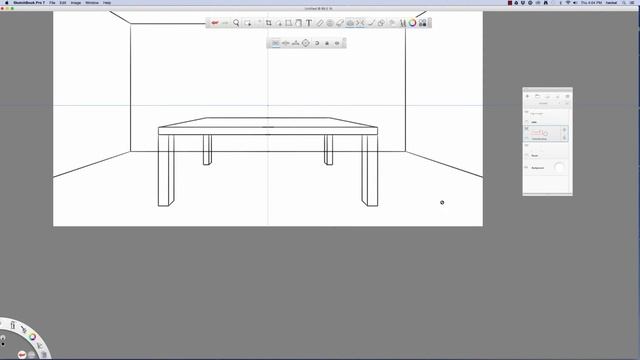Lock the perspective vanishing point
Screen dimensions: 640x360
point(327,43)
